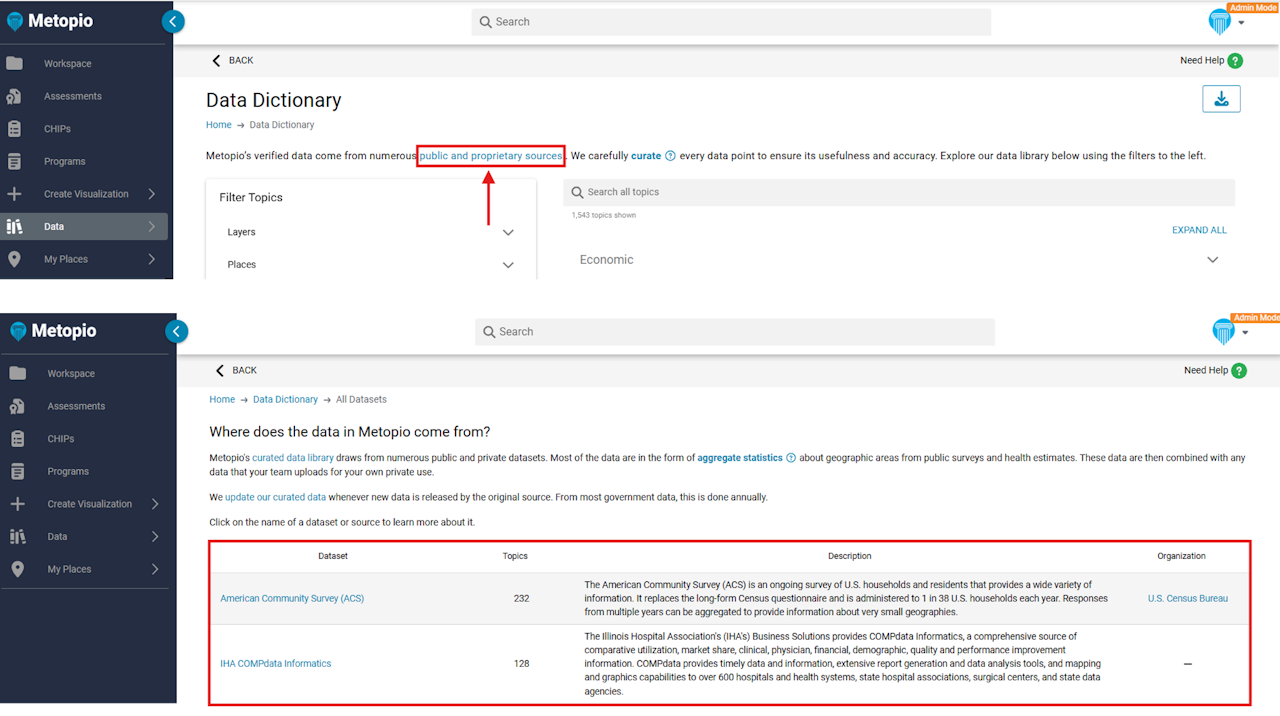Click the Assessments icon on All Datasets page sidebar
This screenshot has height=716, width=1280.
point(18,406)
